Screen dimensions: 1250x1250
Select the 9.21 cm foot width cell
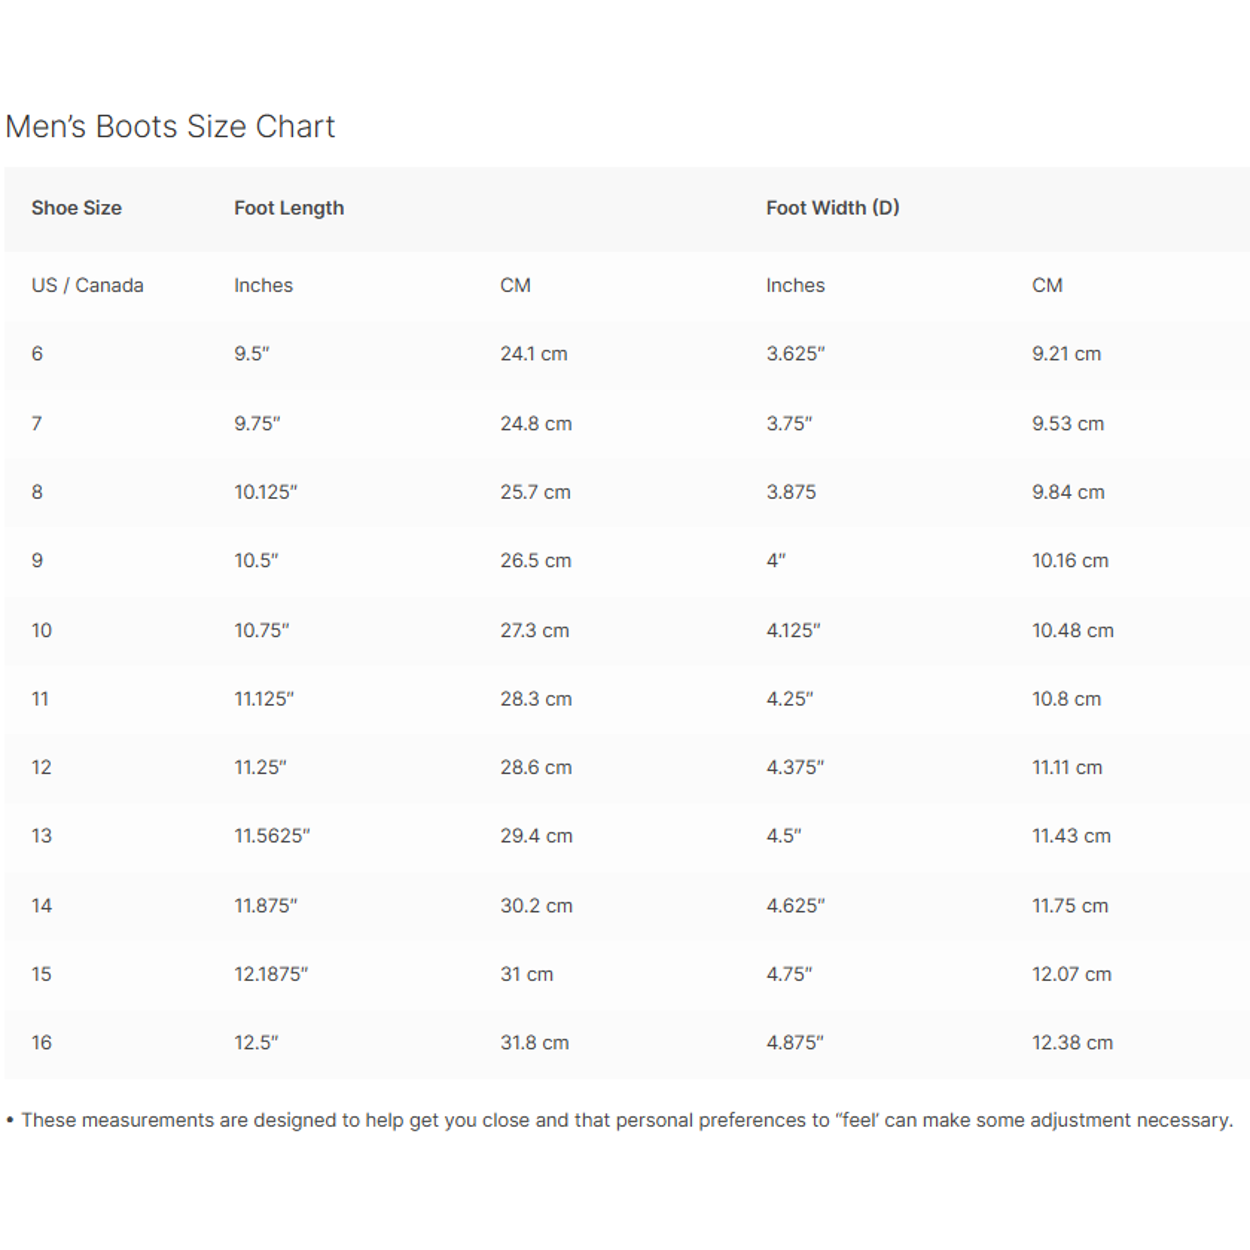point(1066,354)
